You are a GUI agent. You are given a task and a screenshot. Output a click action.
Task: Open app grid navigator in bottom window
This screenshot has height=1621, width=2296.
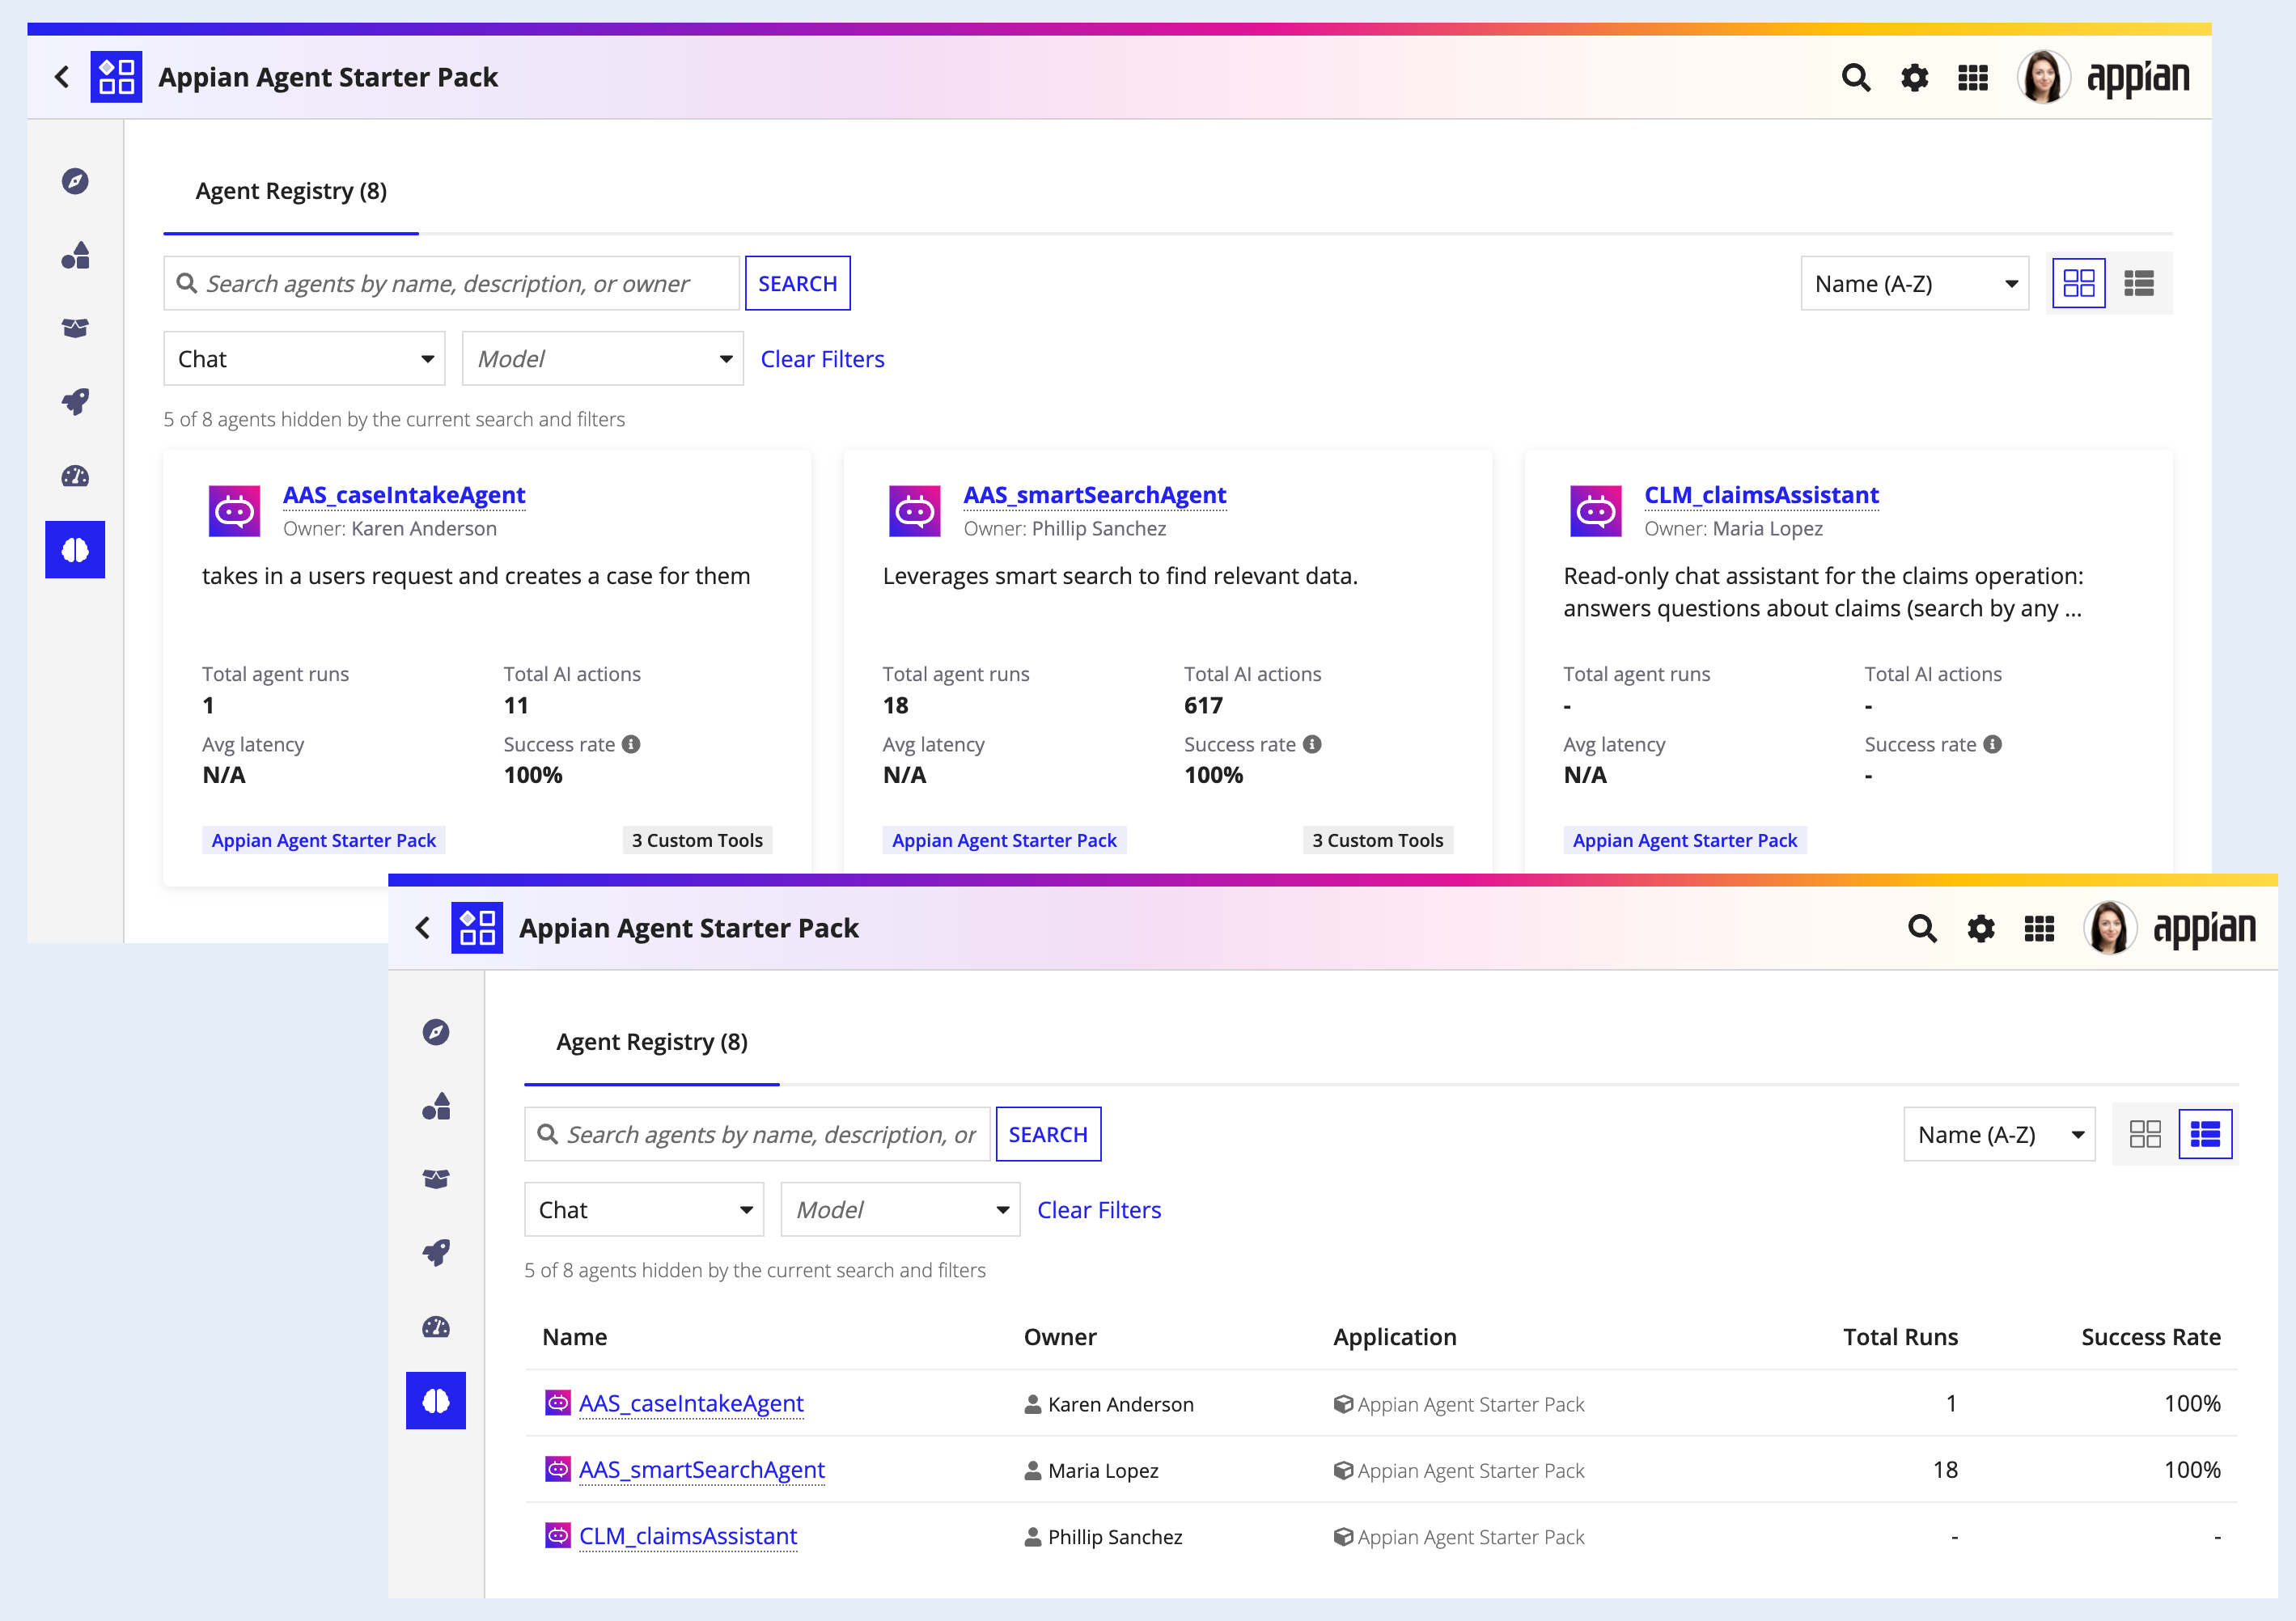pos(2039,928)
